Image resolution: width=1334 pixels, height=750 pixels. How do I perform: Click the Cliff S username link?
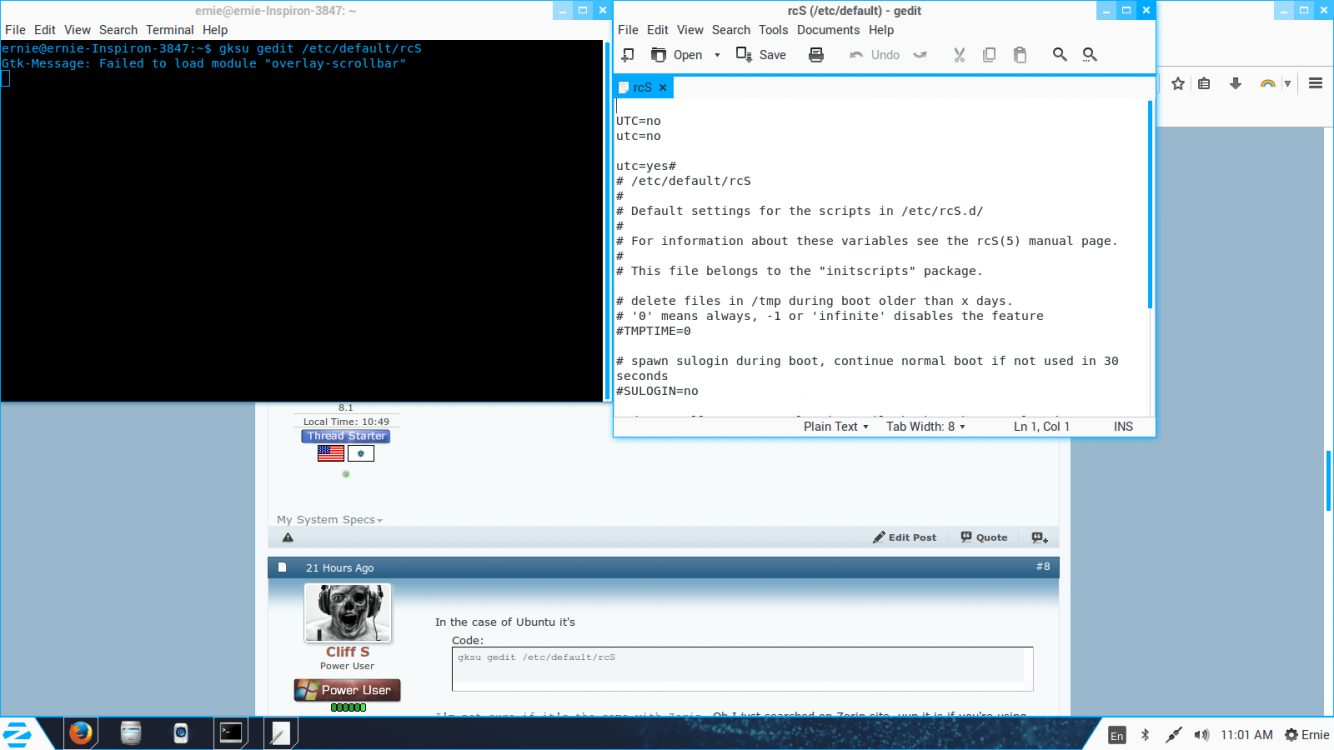[x=347, y=652]
